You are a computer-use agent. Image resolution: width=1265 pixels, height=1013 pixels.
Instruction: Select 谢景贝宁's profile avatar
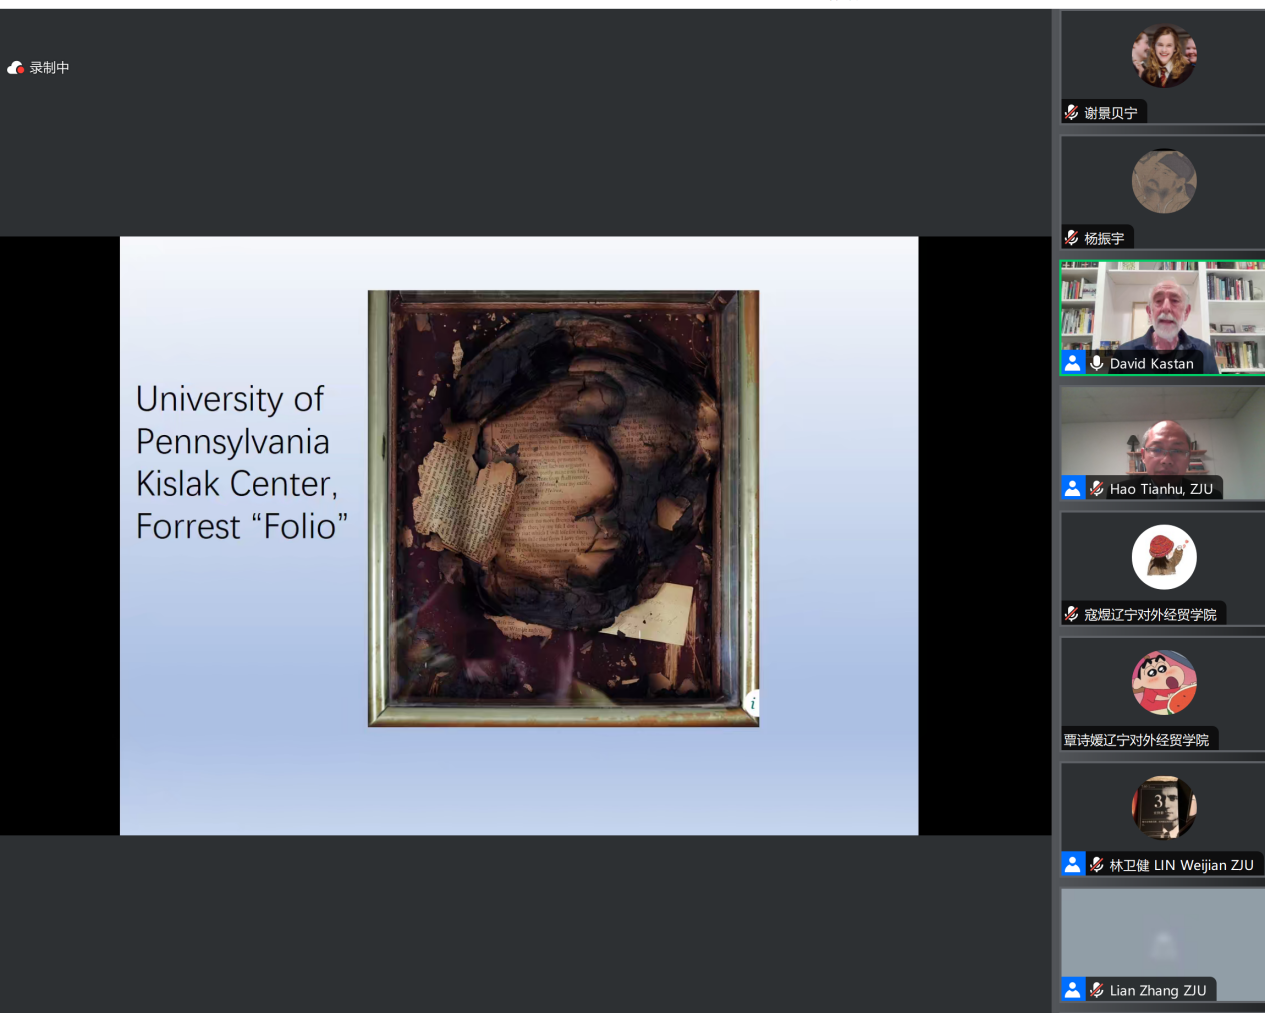pyautogui.click(x=1164, y=56)
